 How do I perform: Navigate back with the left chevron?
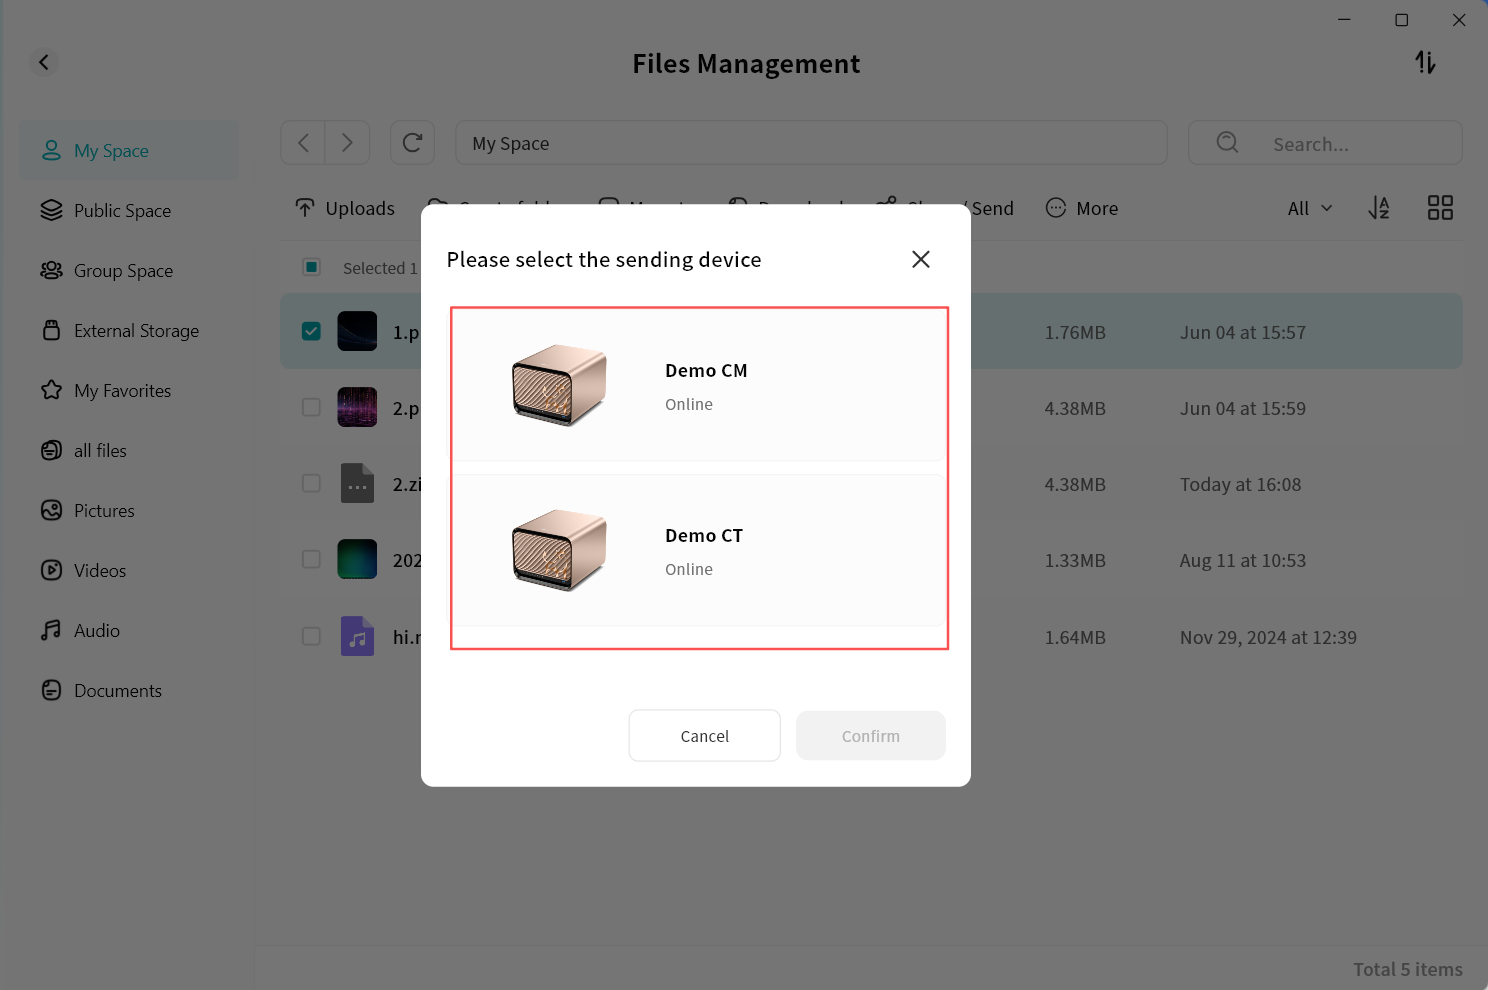click(x=303, y=143)
